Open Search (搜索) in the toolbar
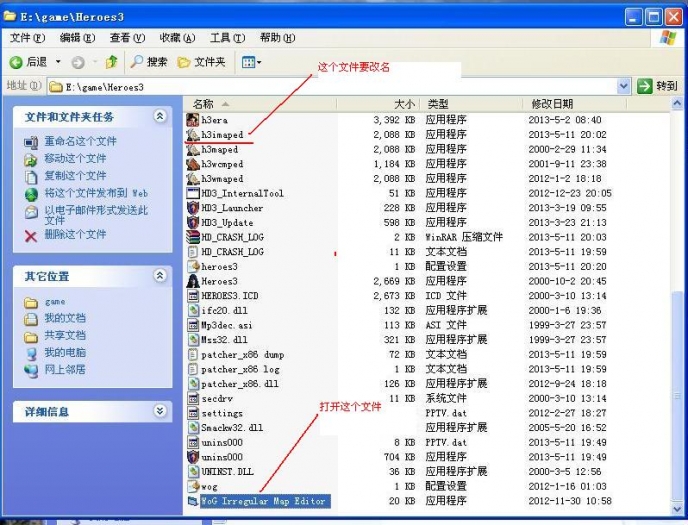The image size is (688, 525). 149,62
